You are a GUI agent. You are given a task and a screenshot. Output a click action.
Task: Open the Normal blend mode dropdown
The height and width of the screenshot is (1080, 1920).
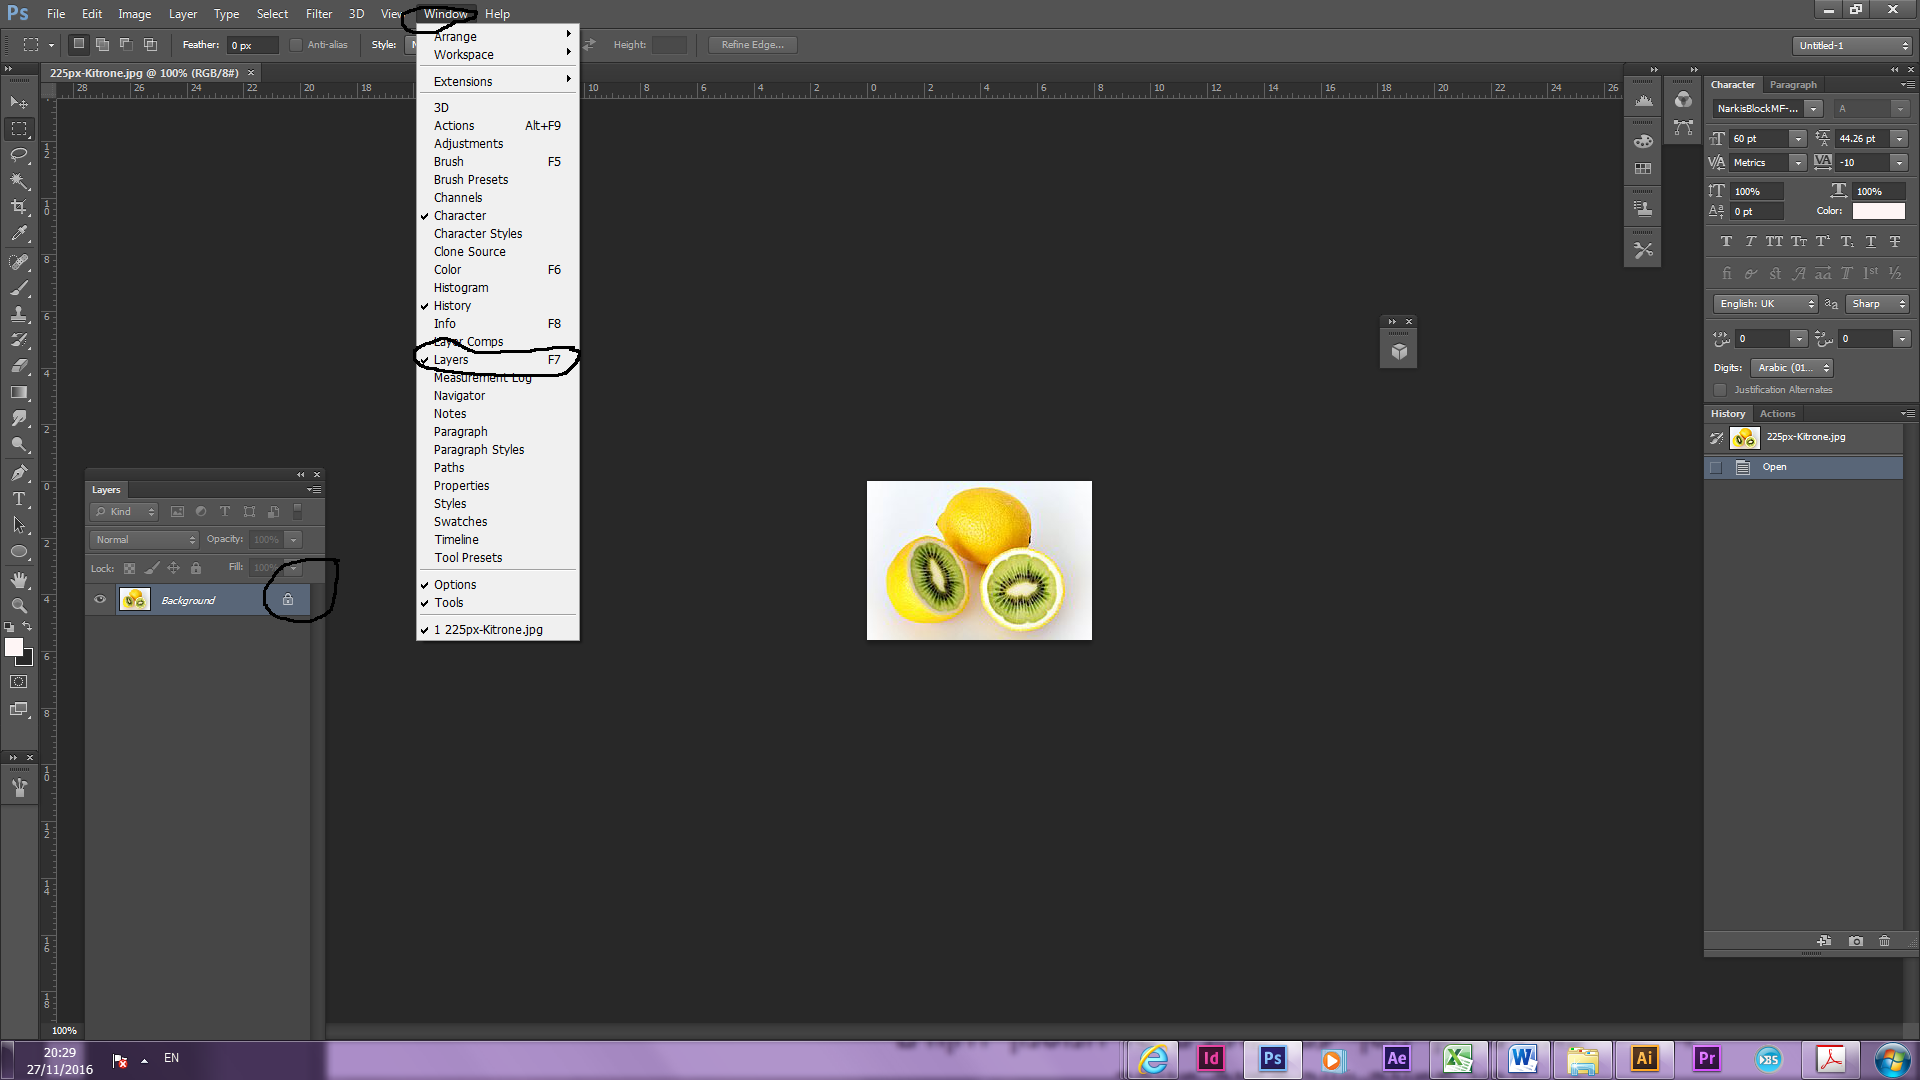pos(145,540)
